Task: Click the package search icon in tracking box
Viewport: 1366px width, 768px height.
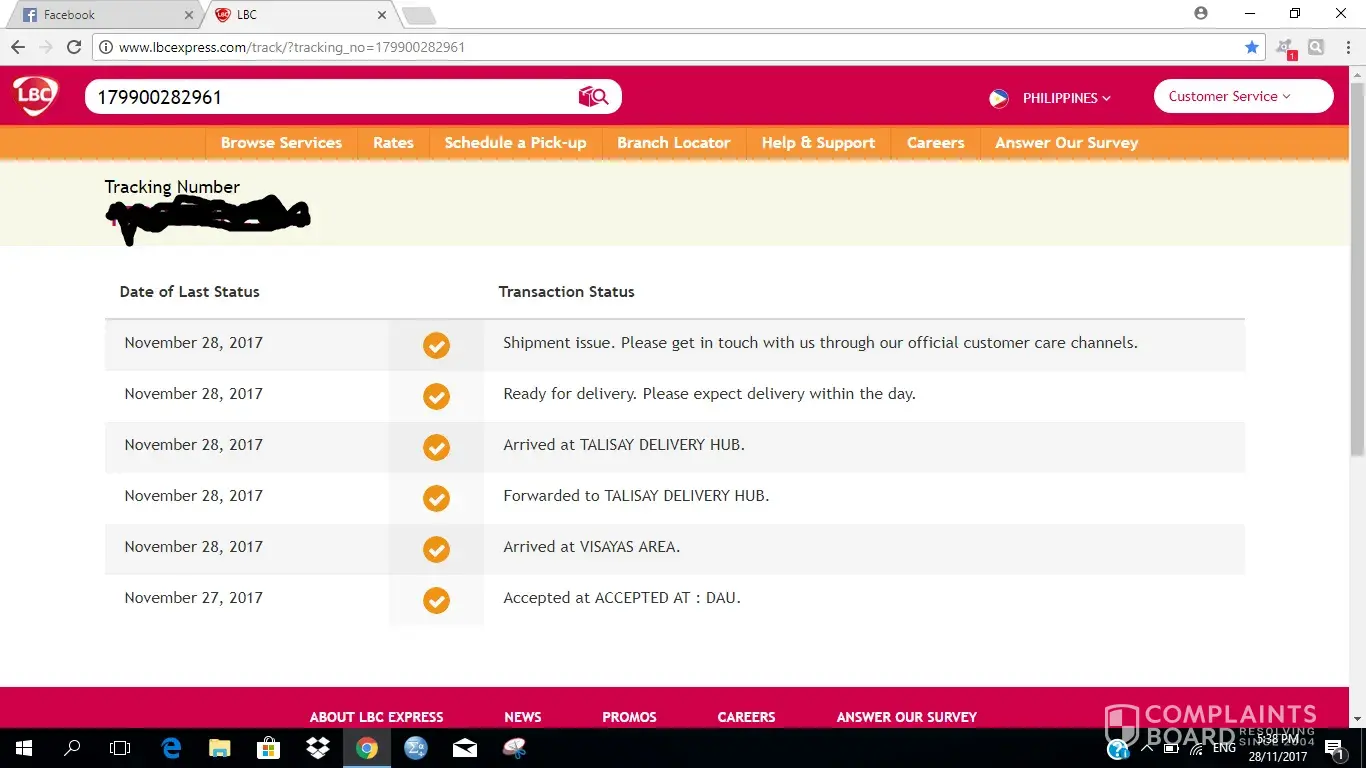Action: coord(593,96)
